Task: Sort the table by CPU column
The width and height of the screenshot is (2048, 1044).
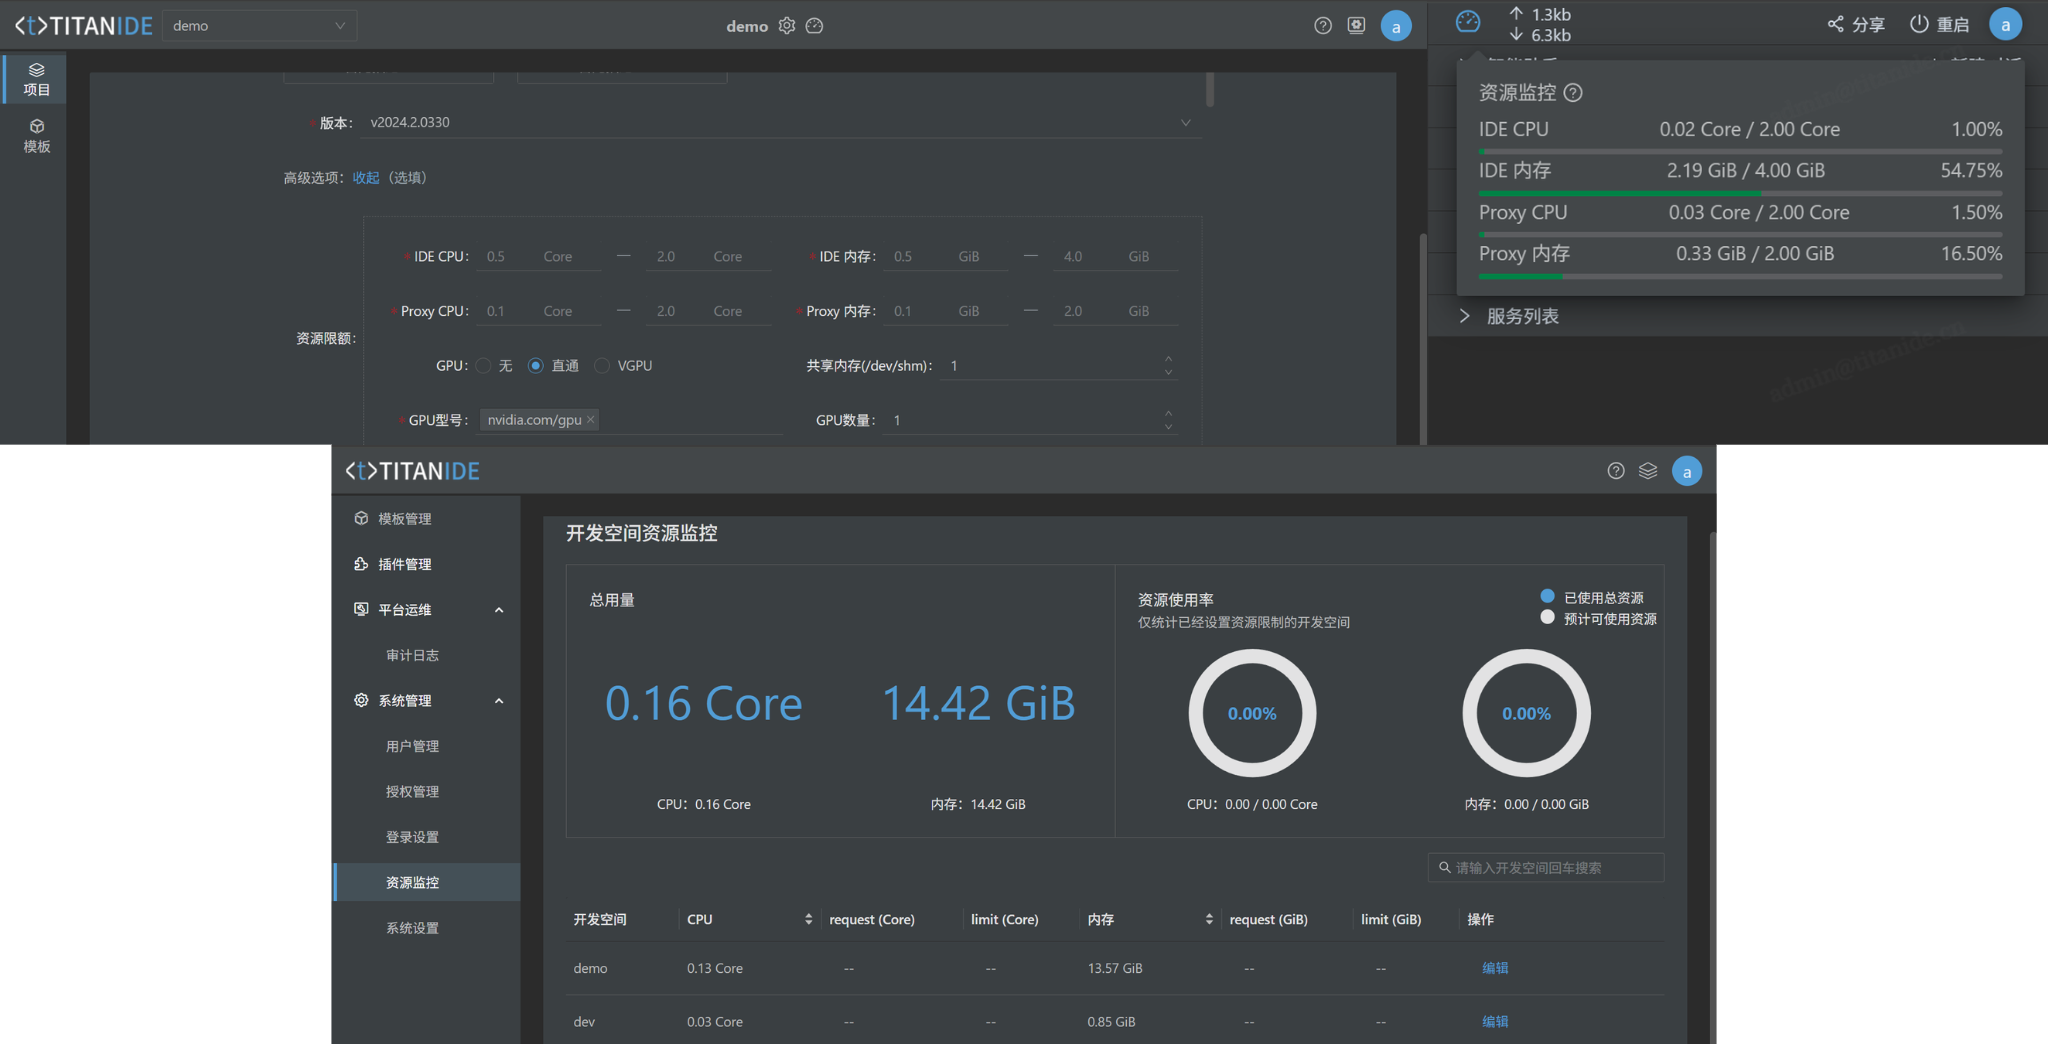Action: [808, 919]
